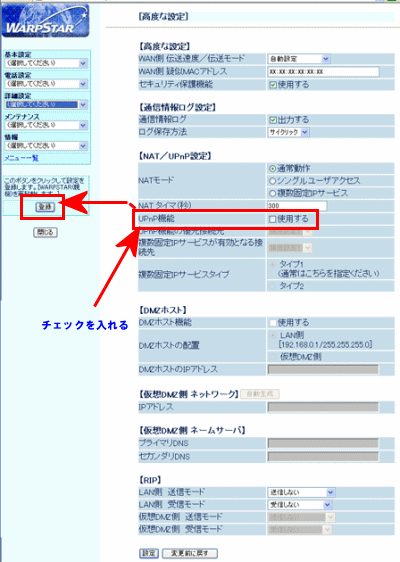Open the 電話設定 dropdown menu
The width and height of the screenshot is (400, 562).
point(46,84)
